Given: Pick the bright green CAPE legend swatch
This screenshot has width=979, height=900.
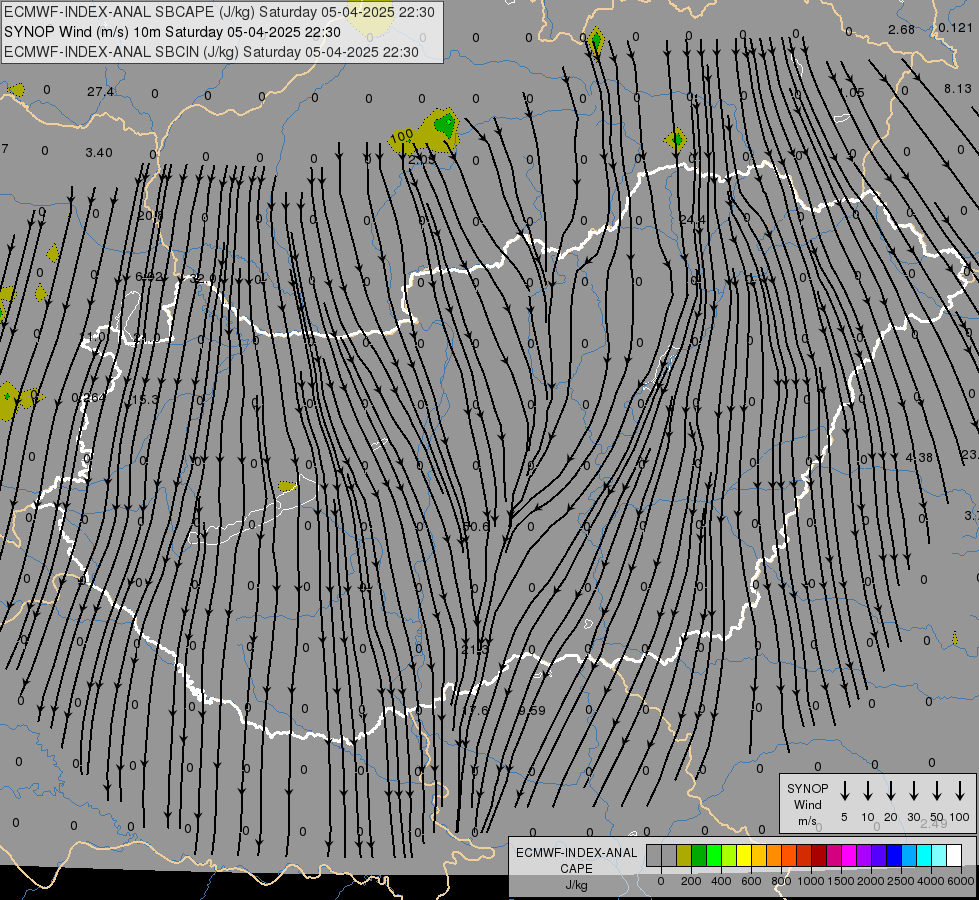Looking at the screenshot, I should point(714,855).
